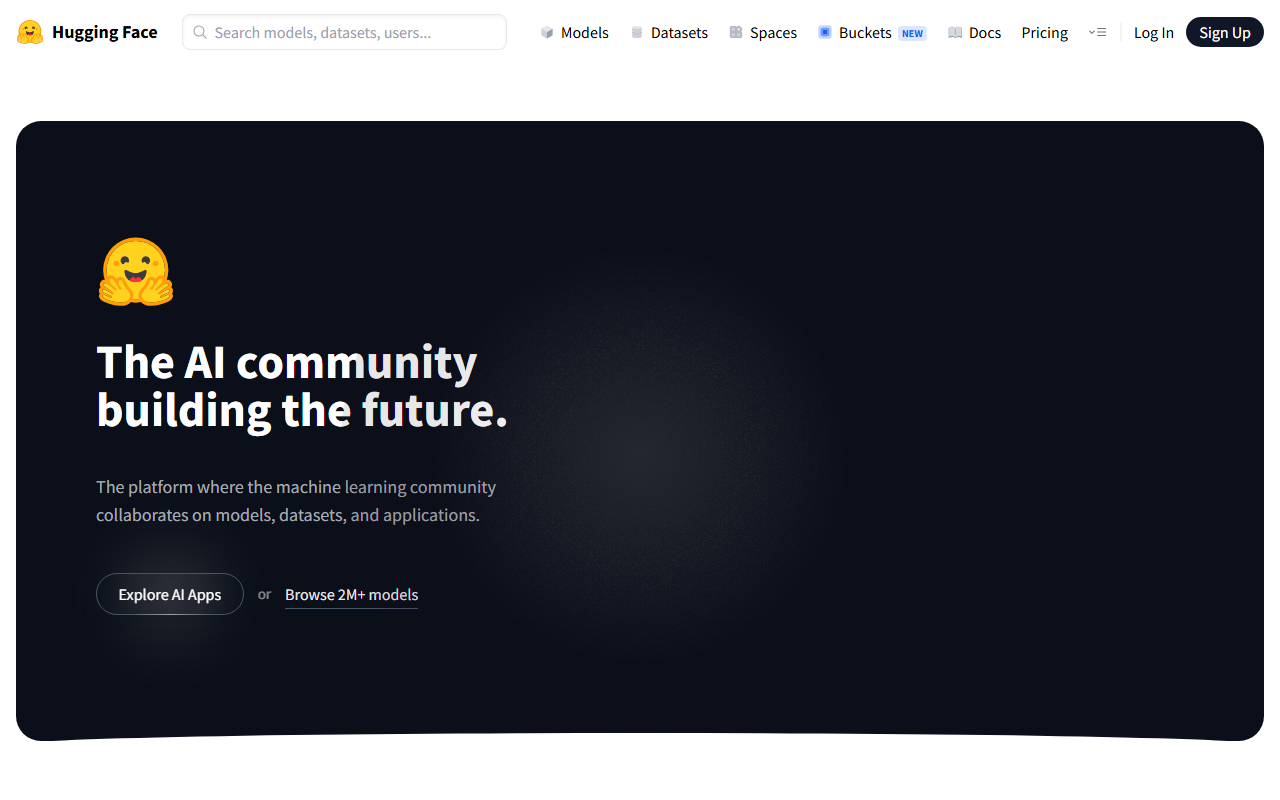Click the Hugging Face brand name
Viewport: 1280px width, 800px height.
point(105,32)
